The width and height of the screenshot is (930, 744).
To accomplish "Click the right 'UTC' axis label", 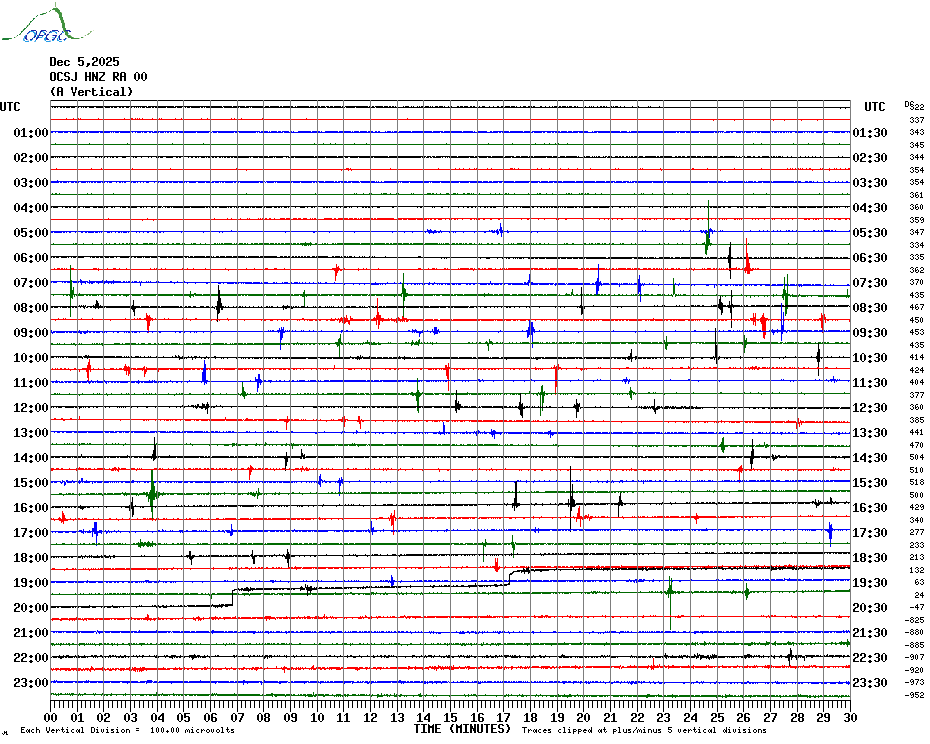I will point(875,107).
